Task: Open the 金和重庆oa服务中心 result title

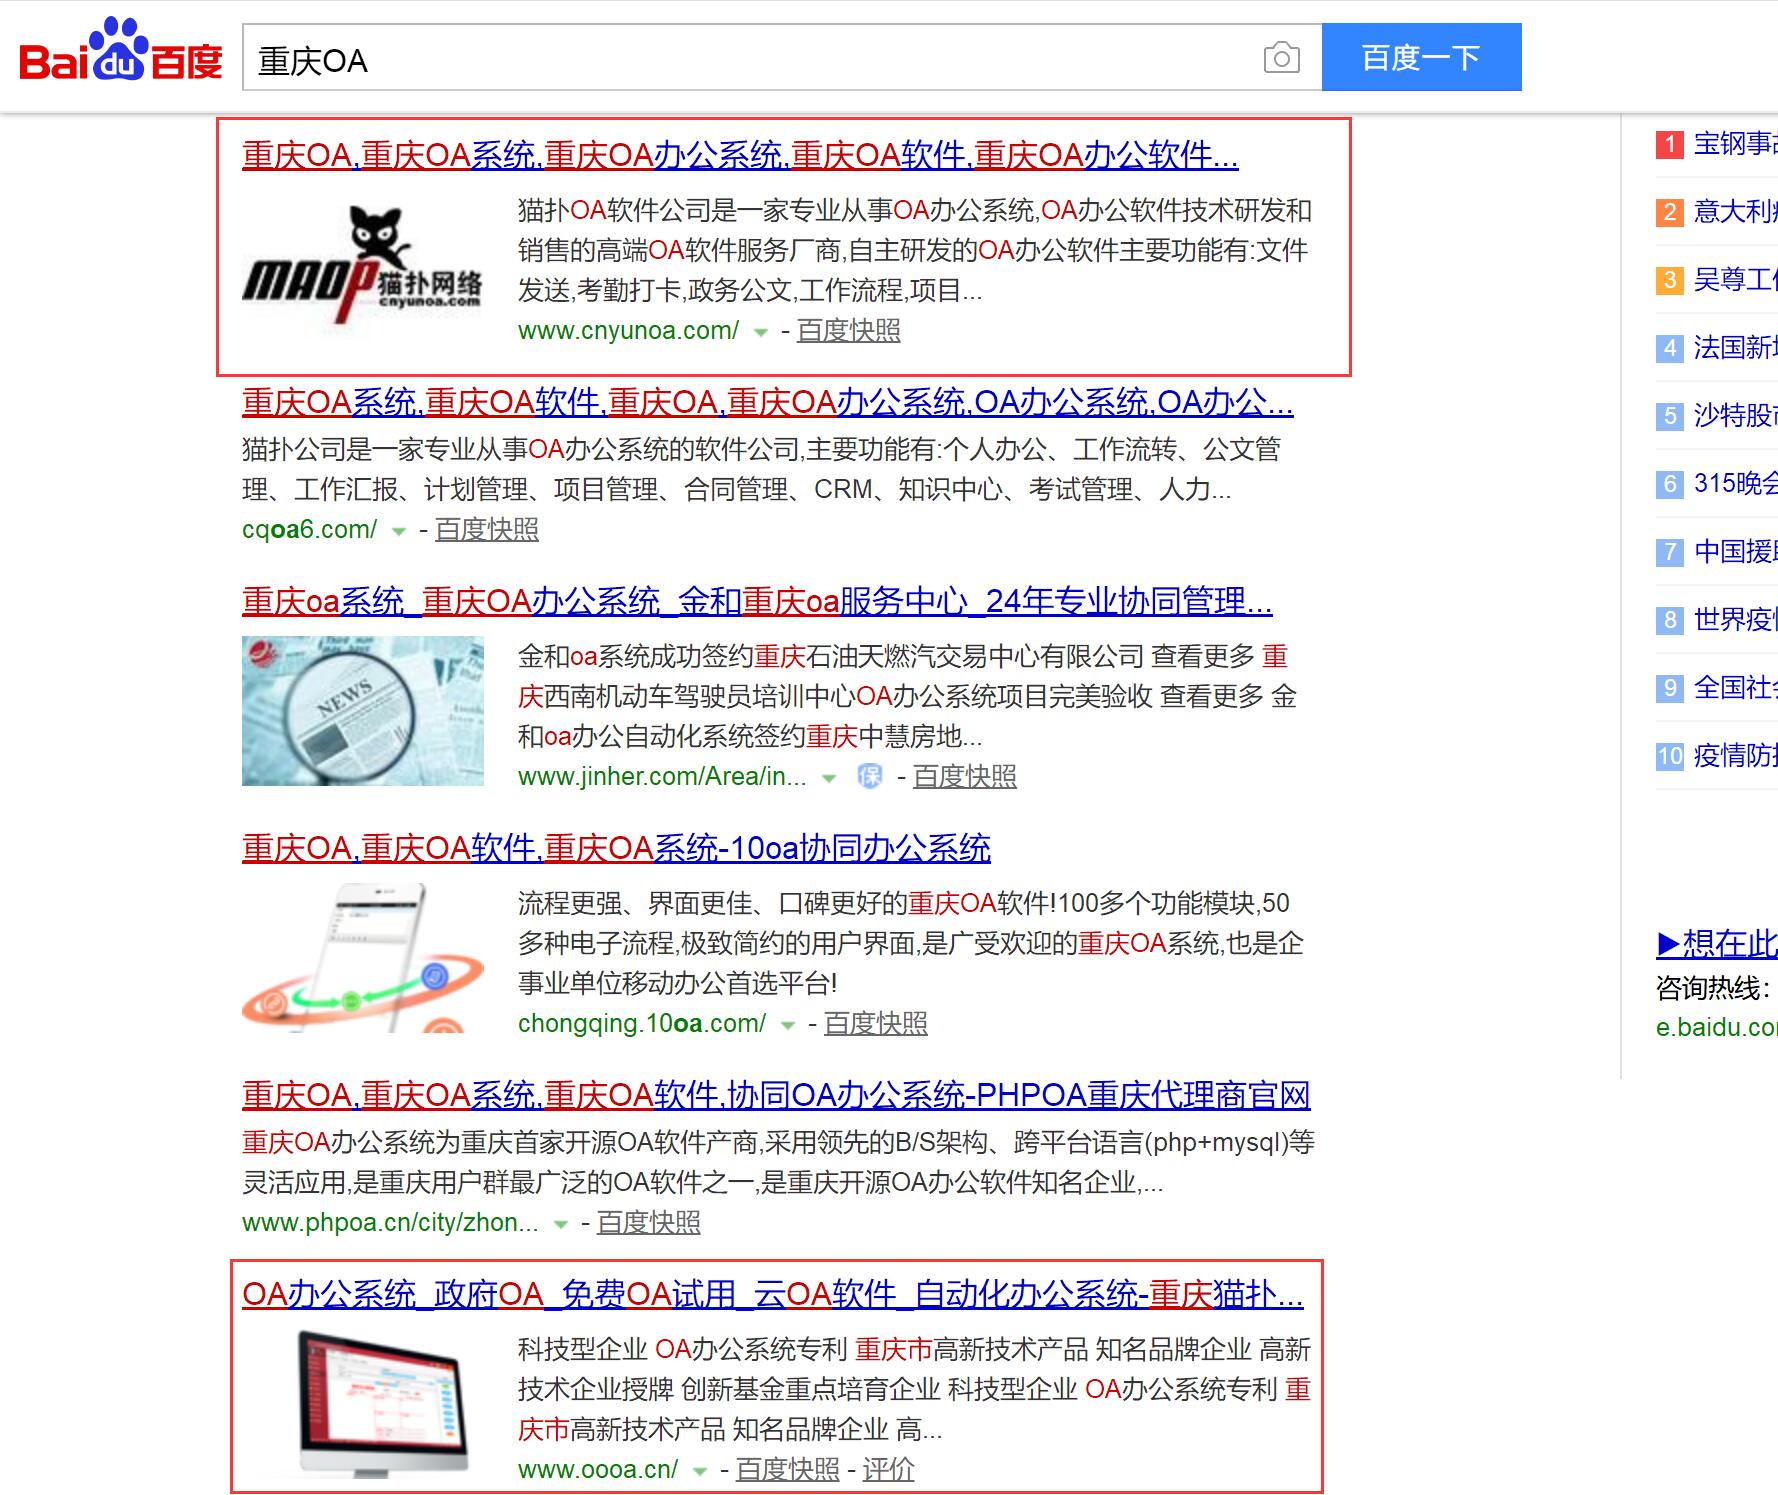Action: coord(757,601)
